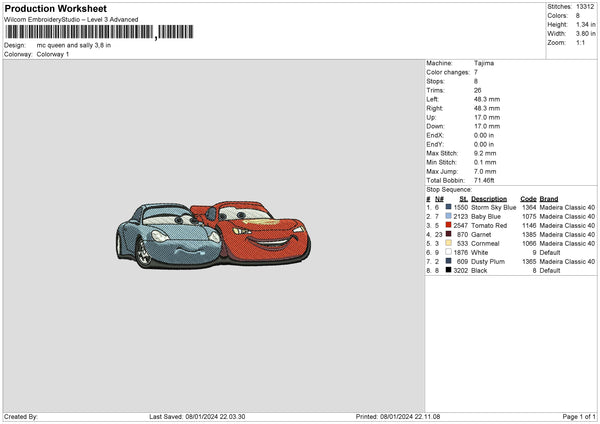The height and width of the screenshot is (424, 600).
Task: Click the 'Up:' label
Action: tap(431, 117)
